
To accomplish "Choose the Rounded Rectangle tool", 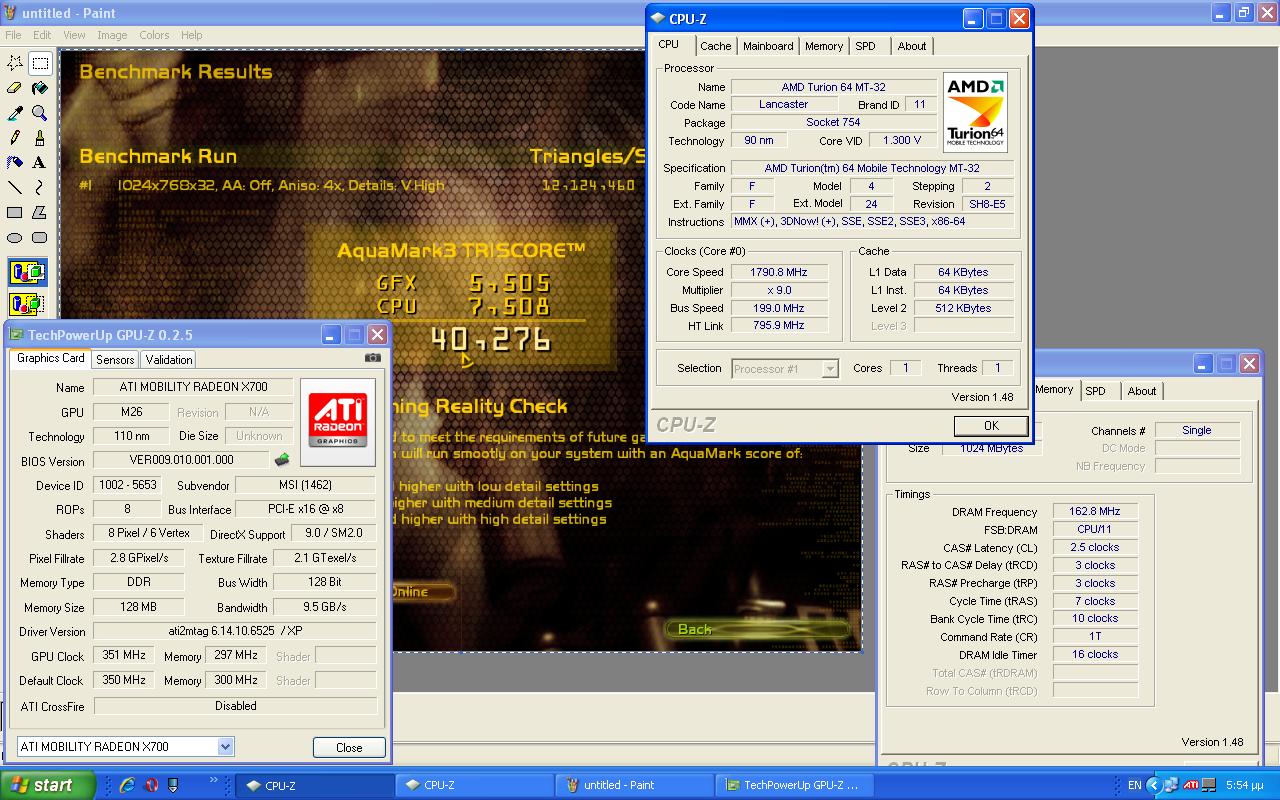I will click(x=40, y=237).
